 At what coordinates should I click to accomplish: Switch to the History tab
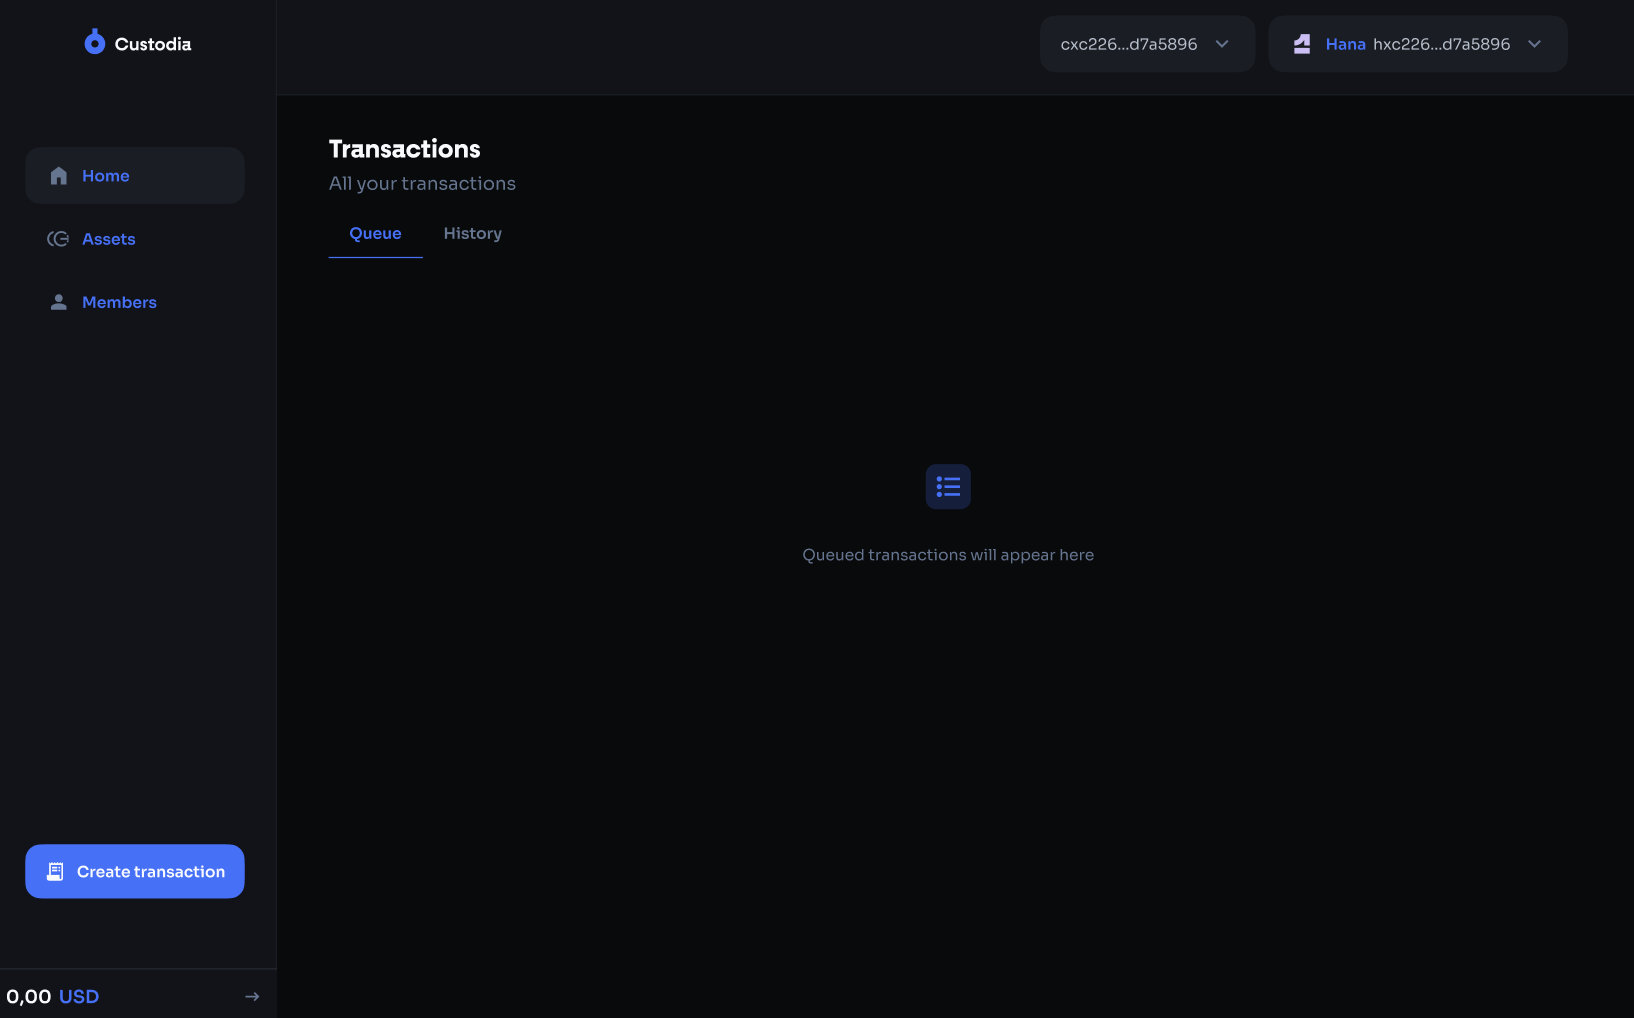(473, 233)
